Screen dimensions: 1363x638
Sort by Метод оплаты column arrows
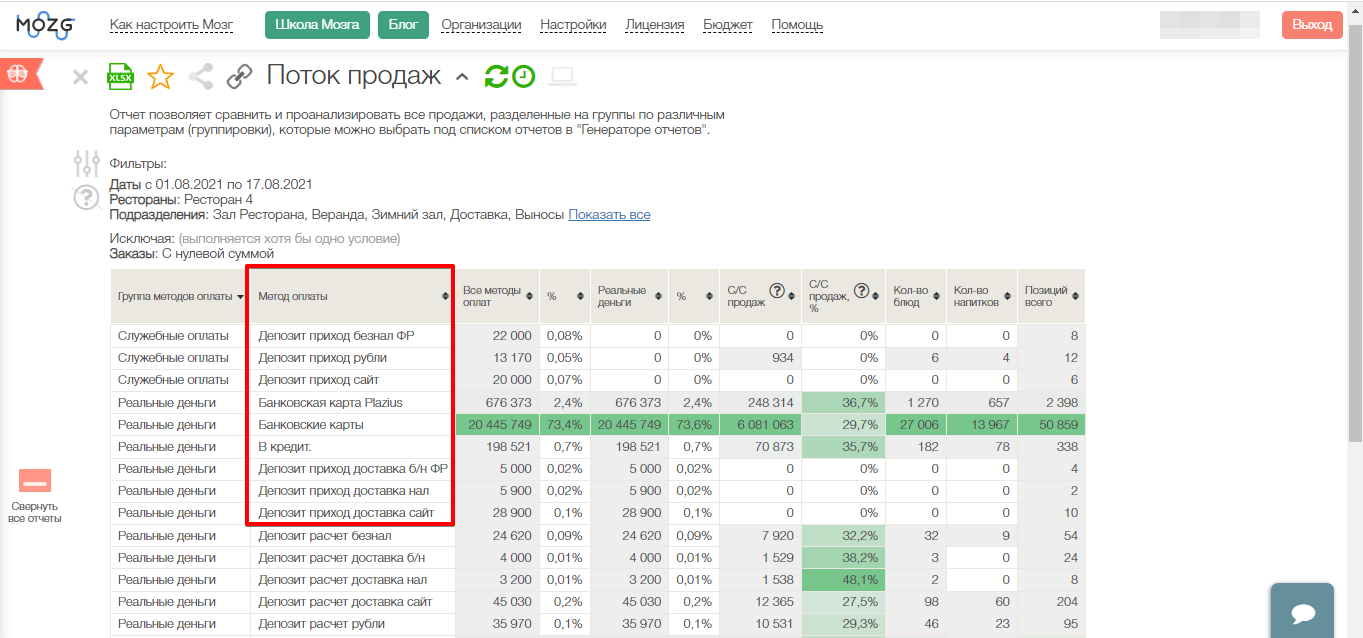445,297
